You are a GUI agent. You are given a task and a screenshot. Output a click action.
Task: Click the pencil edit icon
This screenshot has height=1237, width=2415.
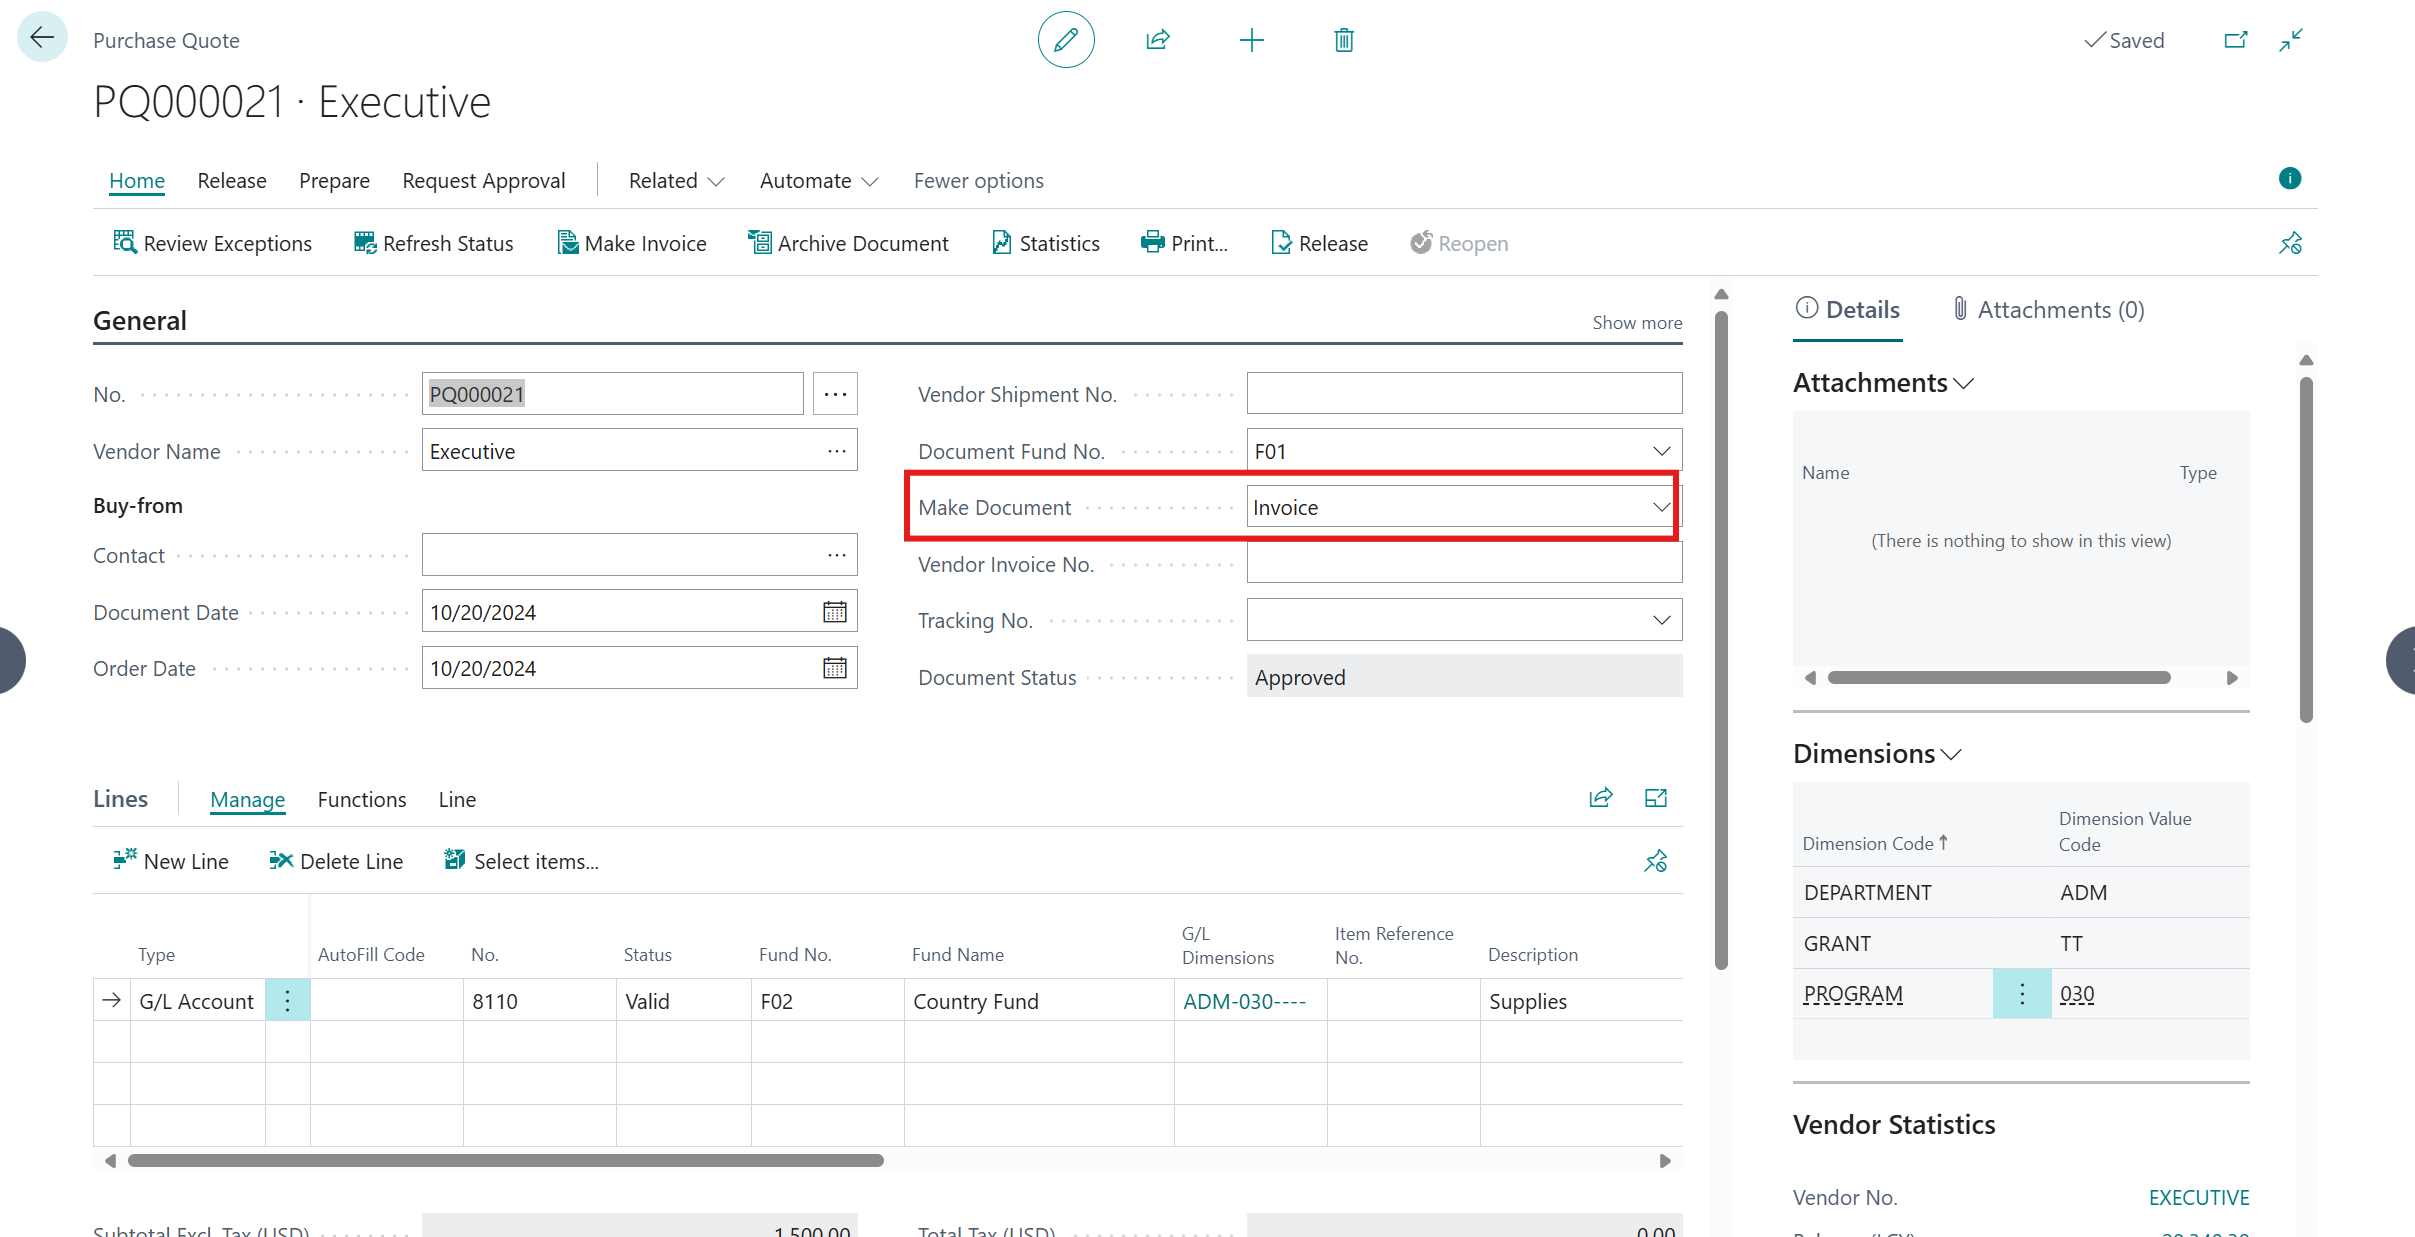pos(1066,40)
